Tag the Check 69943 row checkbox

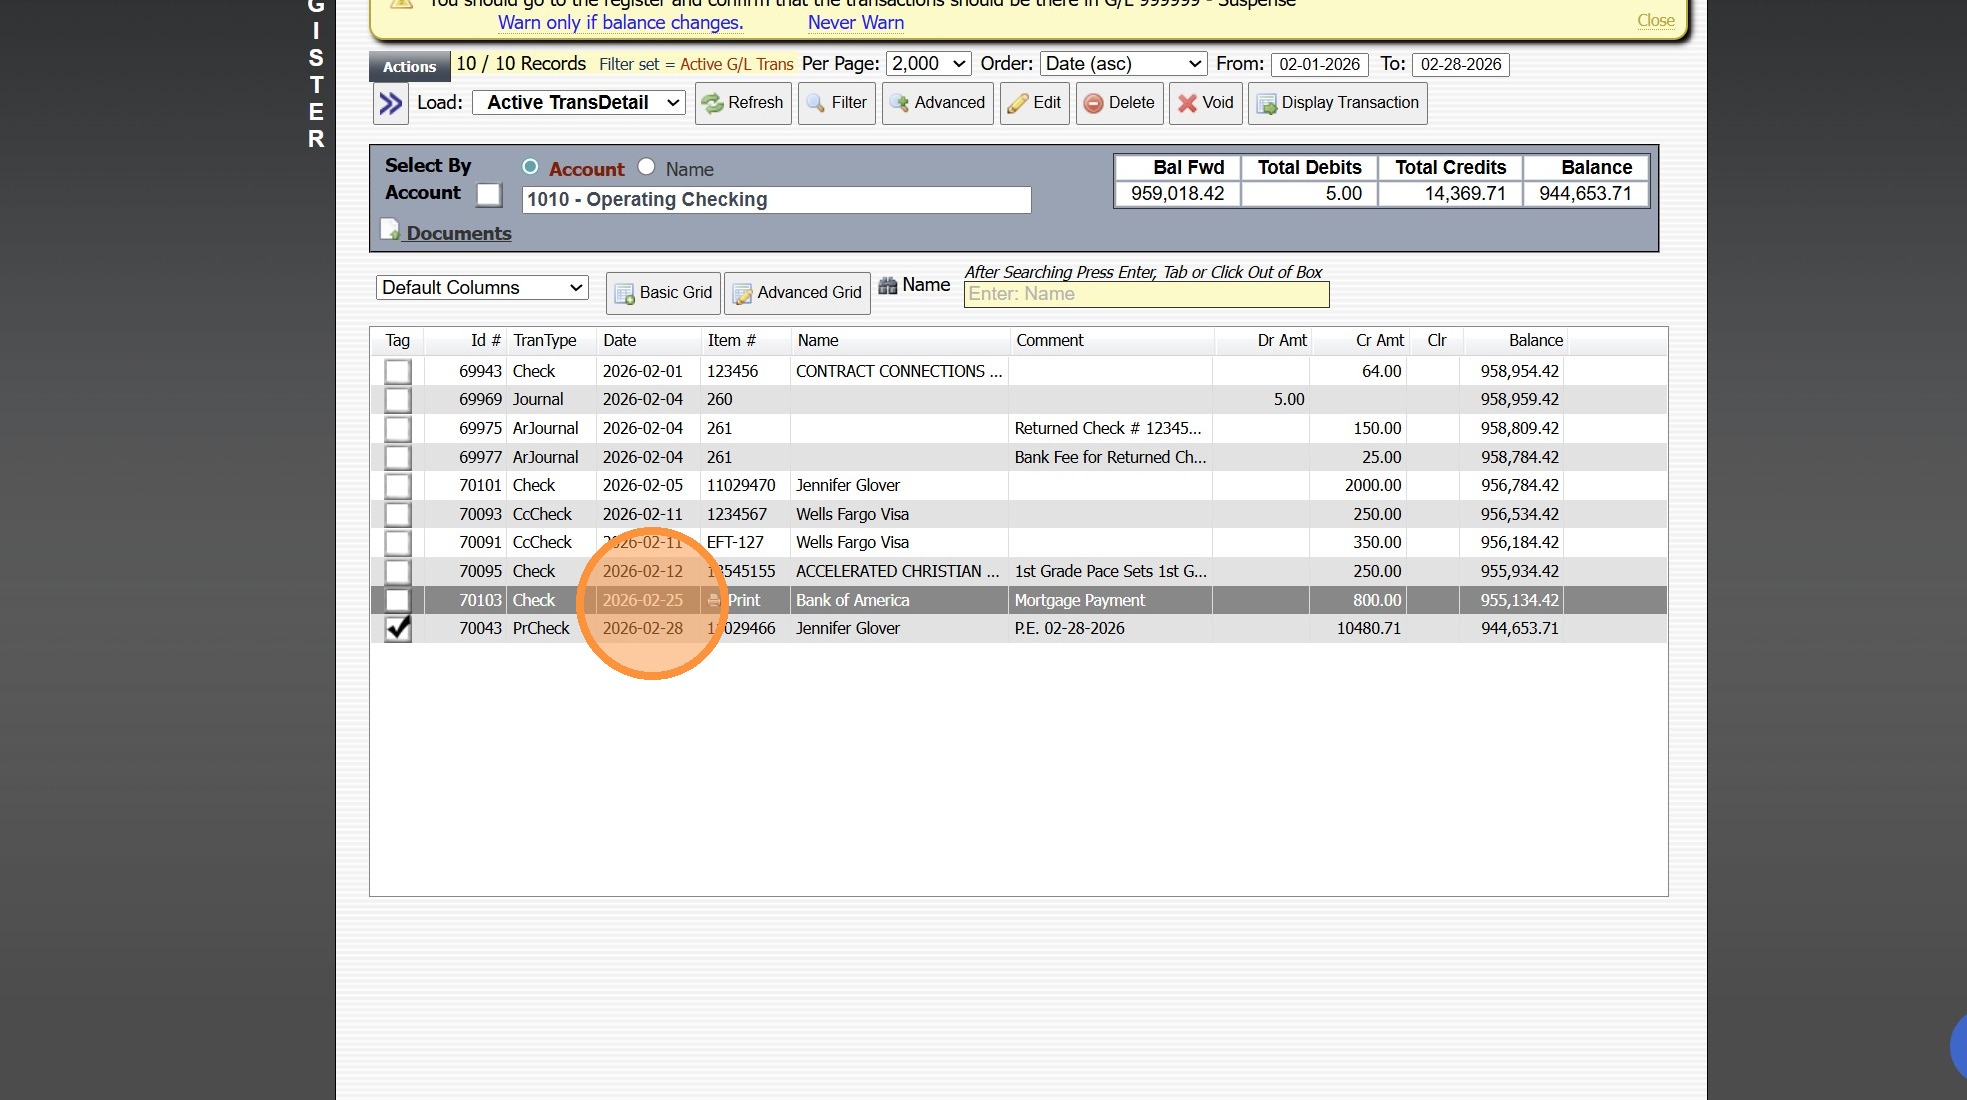tap(398, 371)
